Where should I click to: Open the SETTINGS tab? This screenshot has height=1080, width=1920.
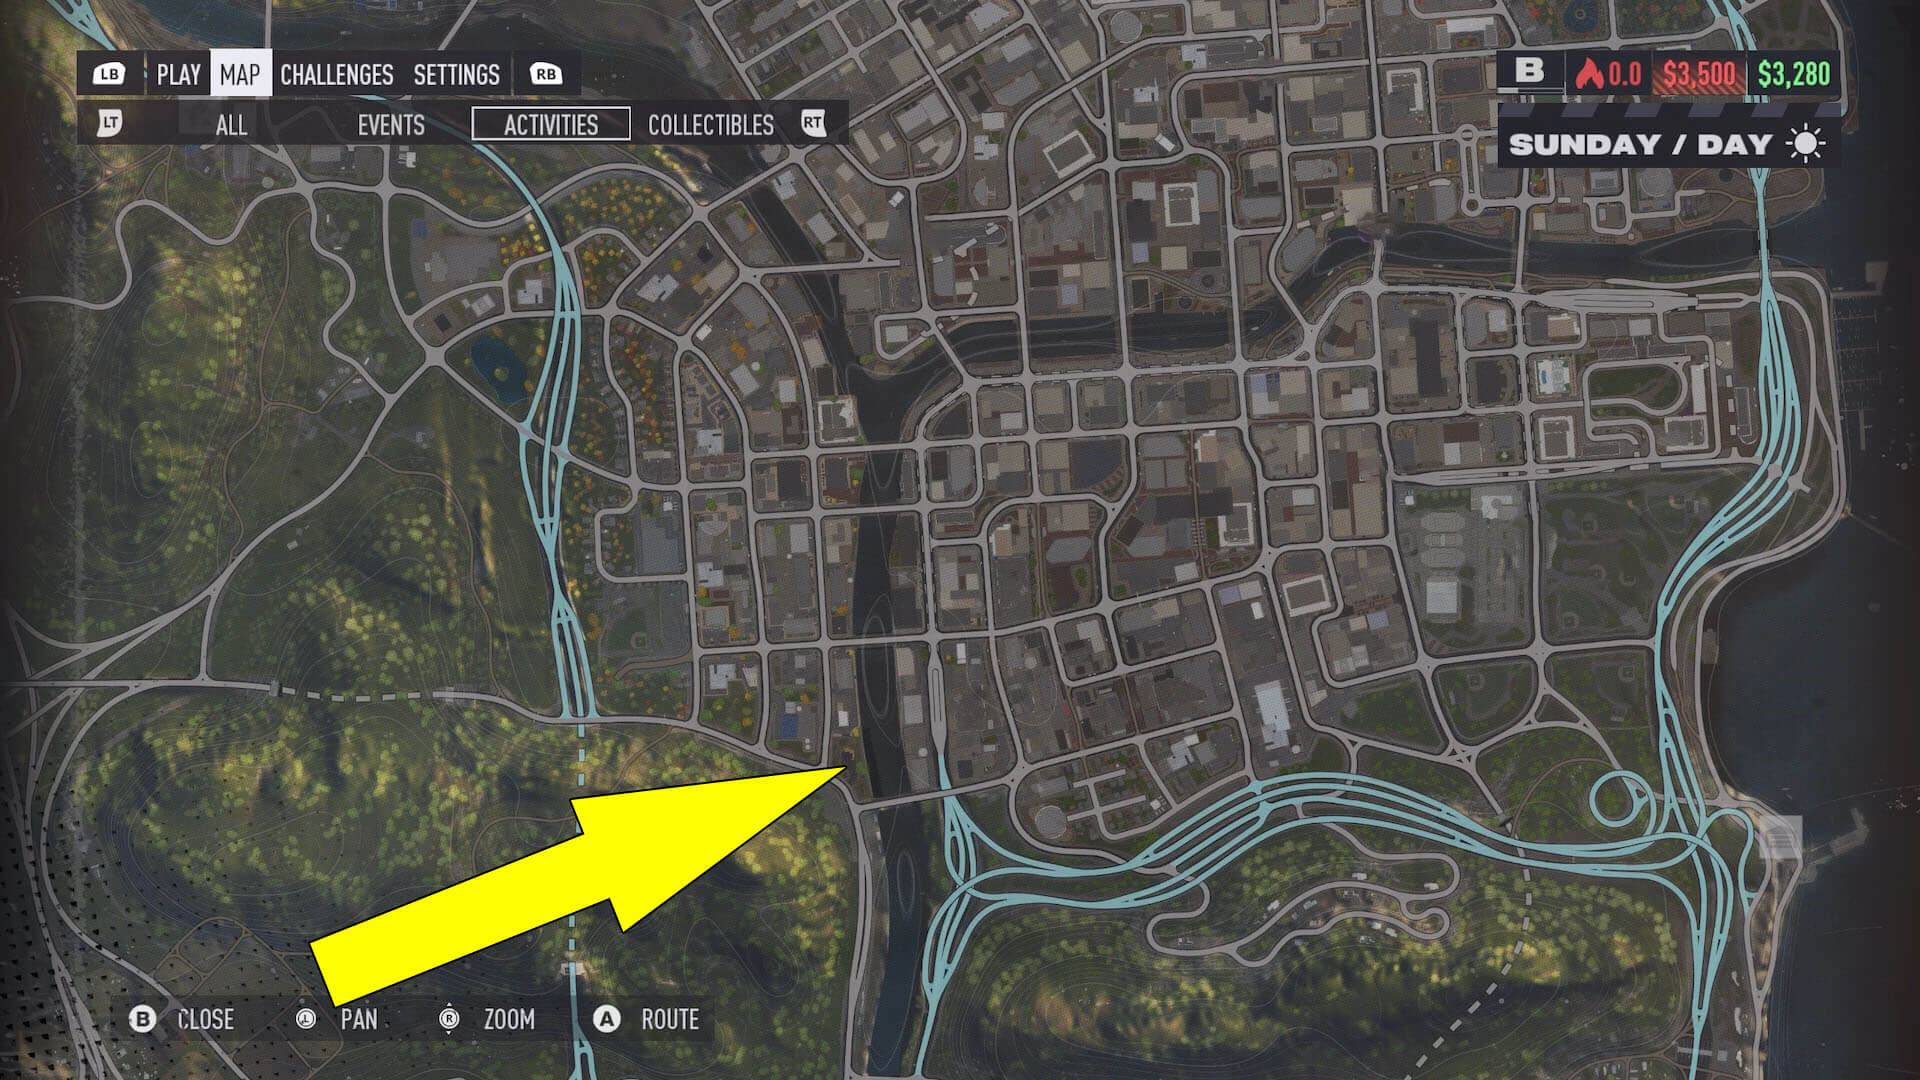pos(456,74)
